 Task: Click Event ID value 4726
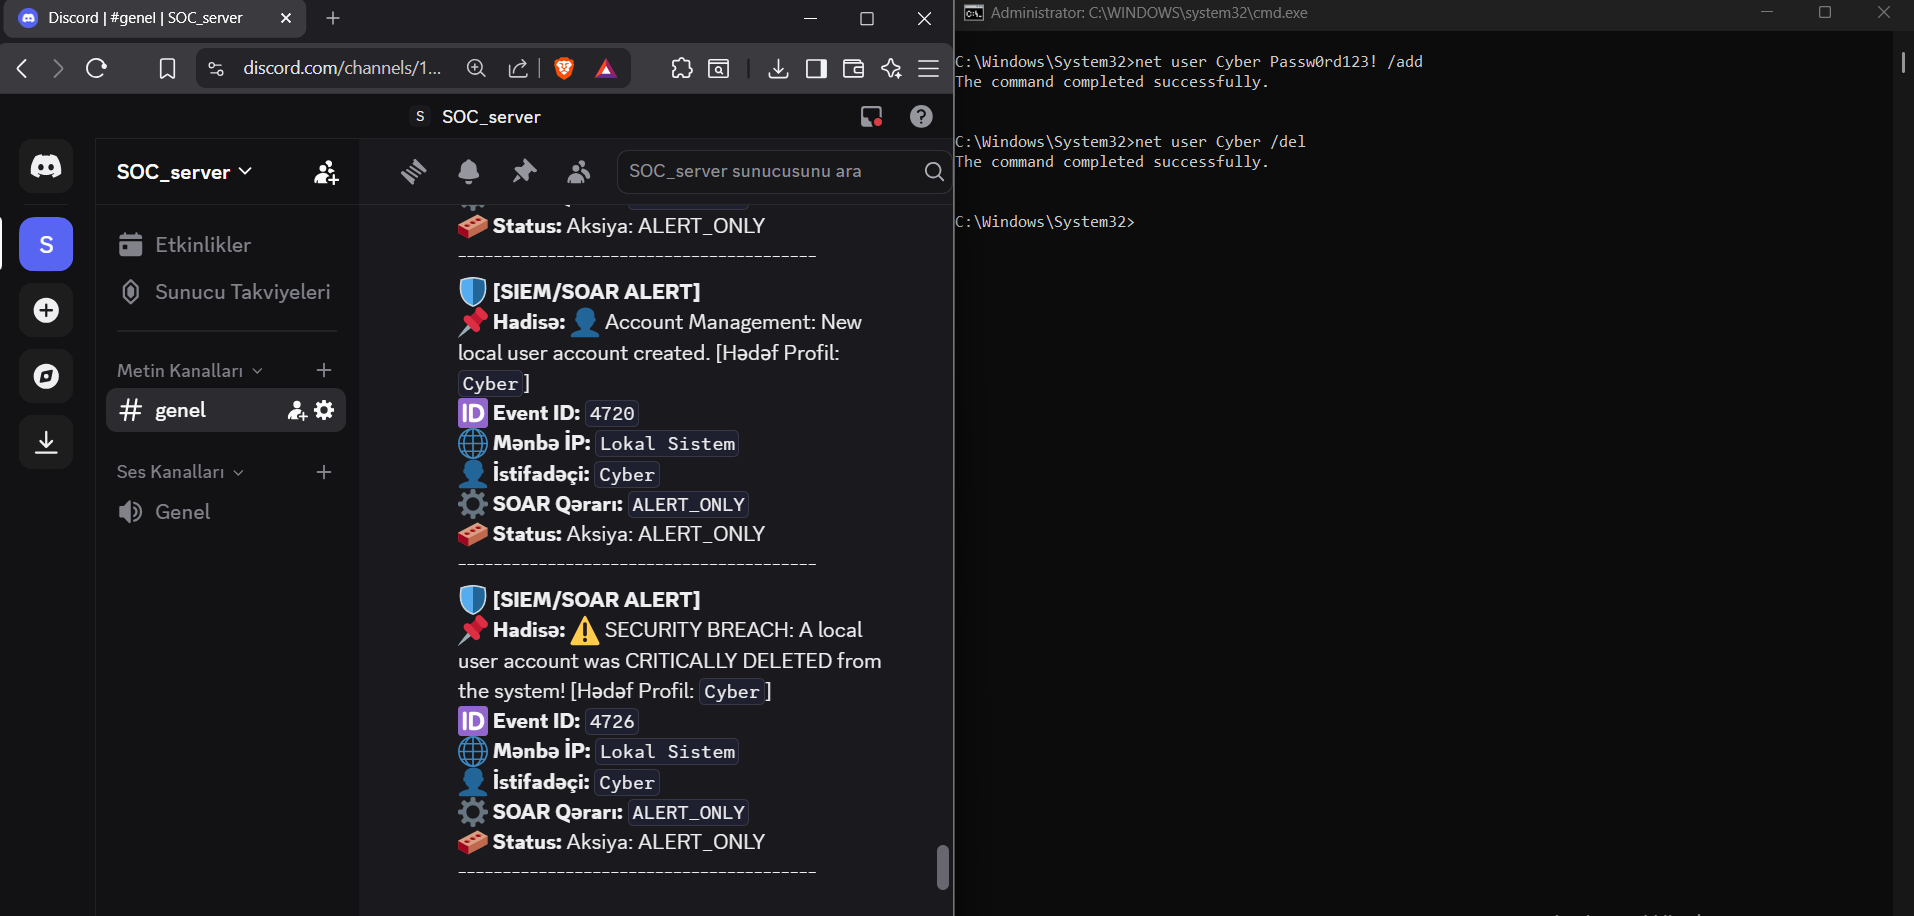[612, 721]
